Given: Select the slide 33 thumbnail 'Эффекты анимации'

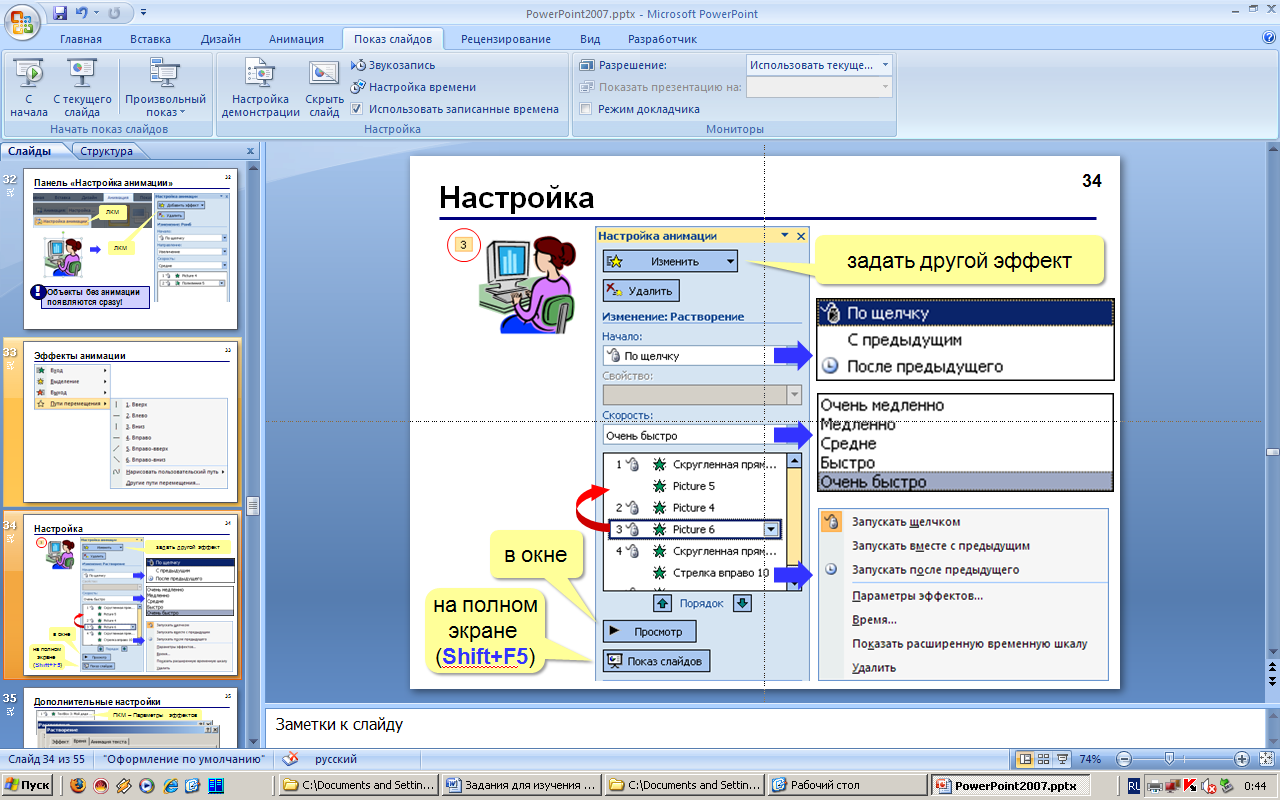Looking at the screenshot, I should point(130,422).
